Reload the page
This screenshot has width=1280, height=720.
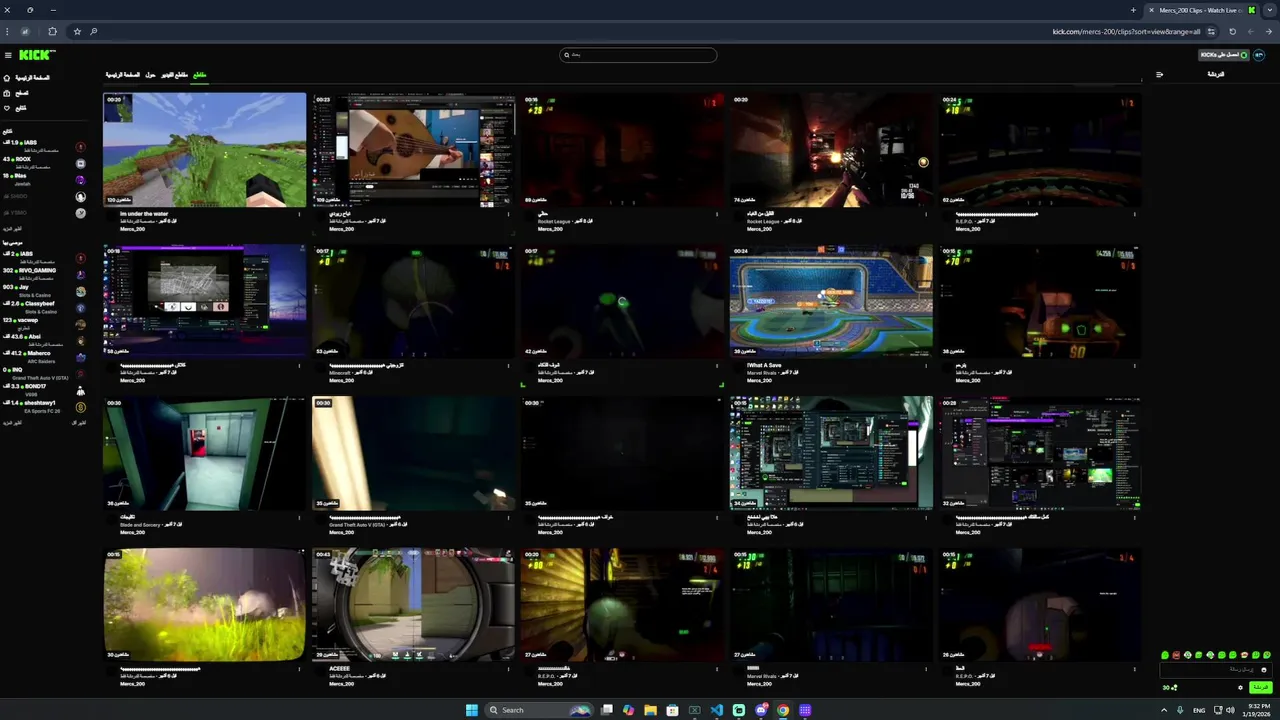pyautogui.click(x=1232, y=31)
